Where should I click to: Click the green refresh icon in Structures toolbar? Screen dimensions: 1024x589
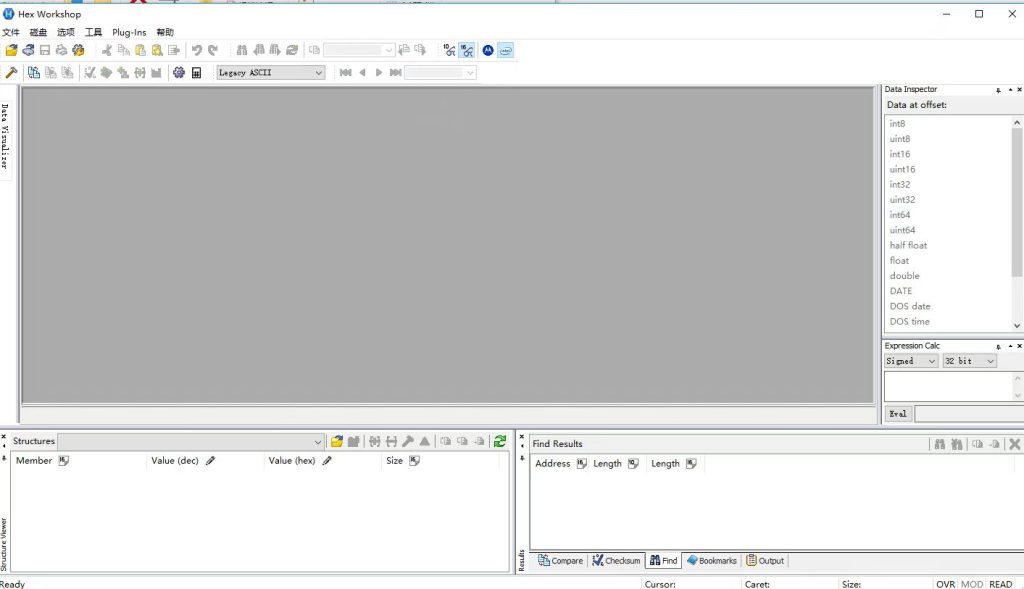[x=499, y=441]
